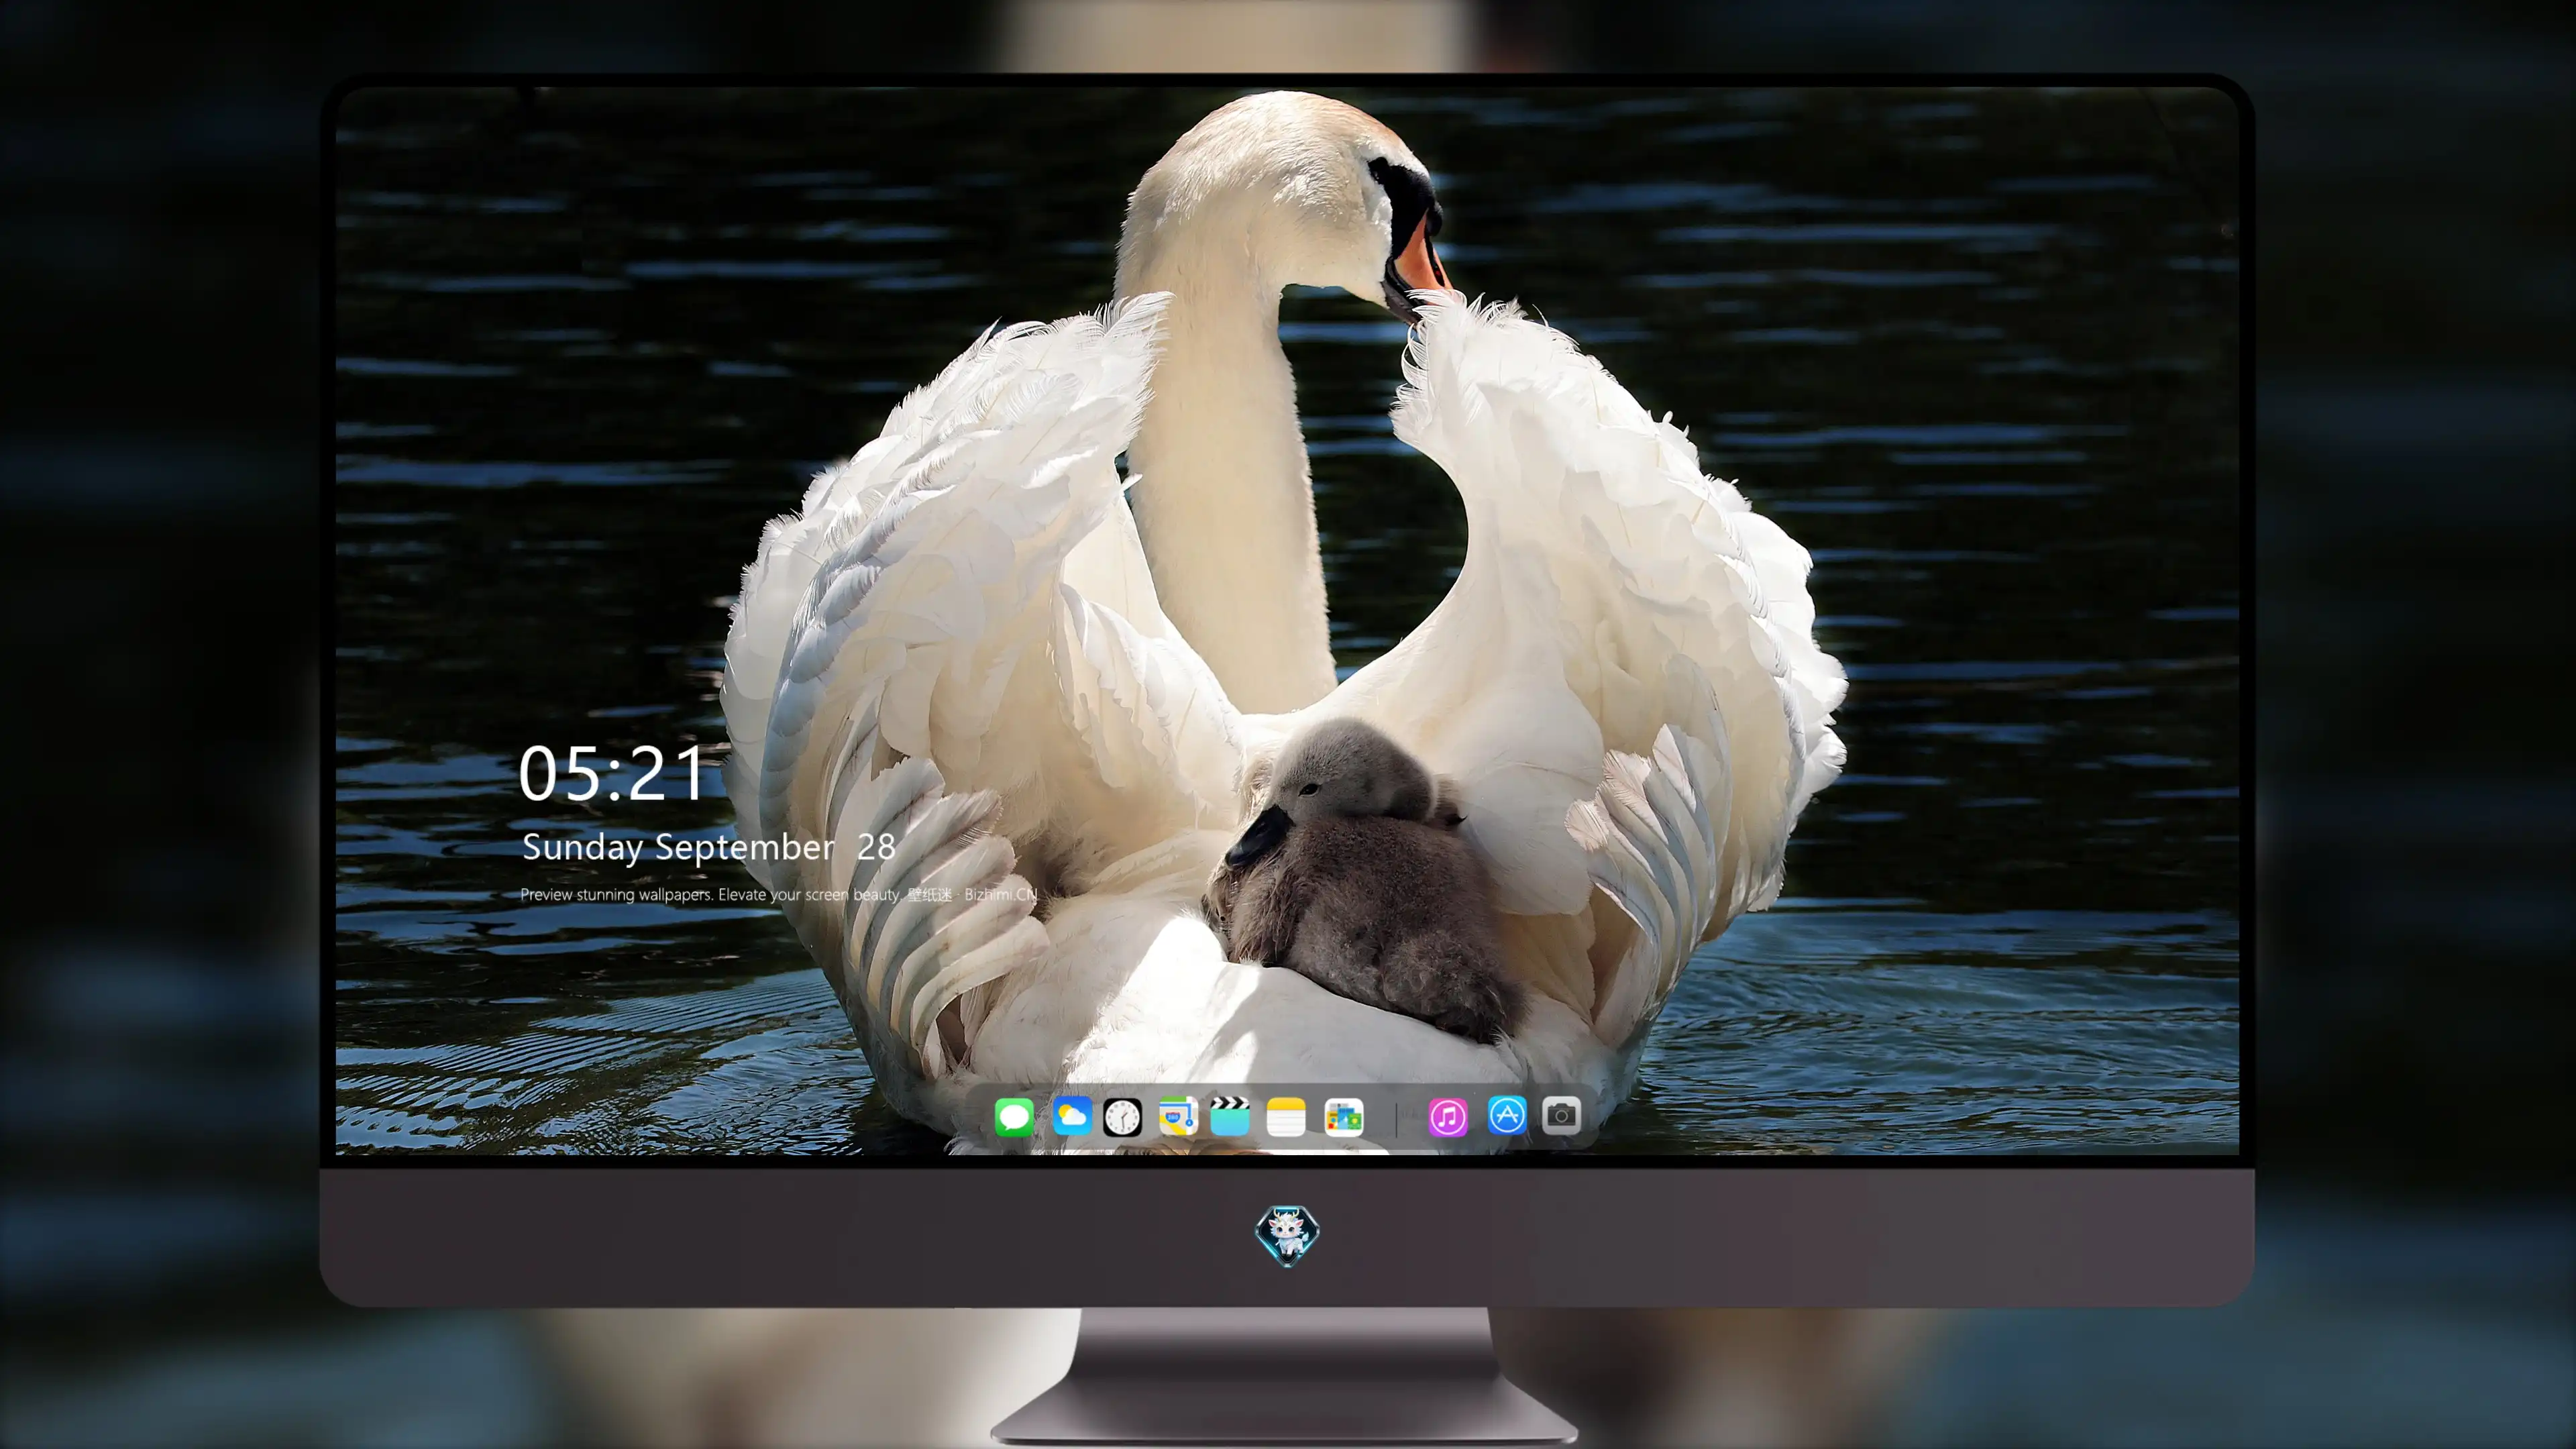2576x1449 pixels.
Task: Click the dragon mascot logo on monitor chin
Action: tap(1287, 1235)
